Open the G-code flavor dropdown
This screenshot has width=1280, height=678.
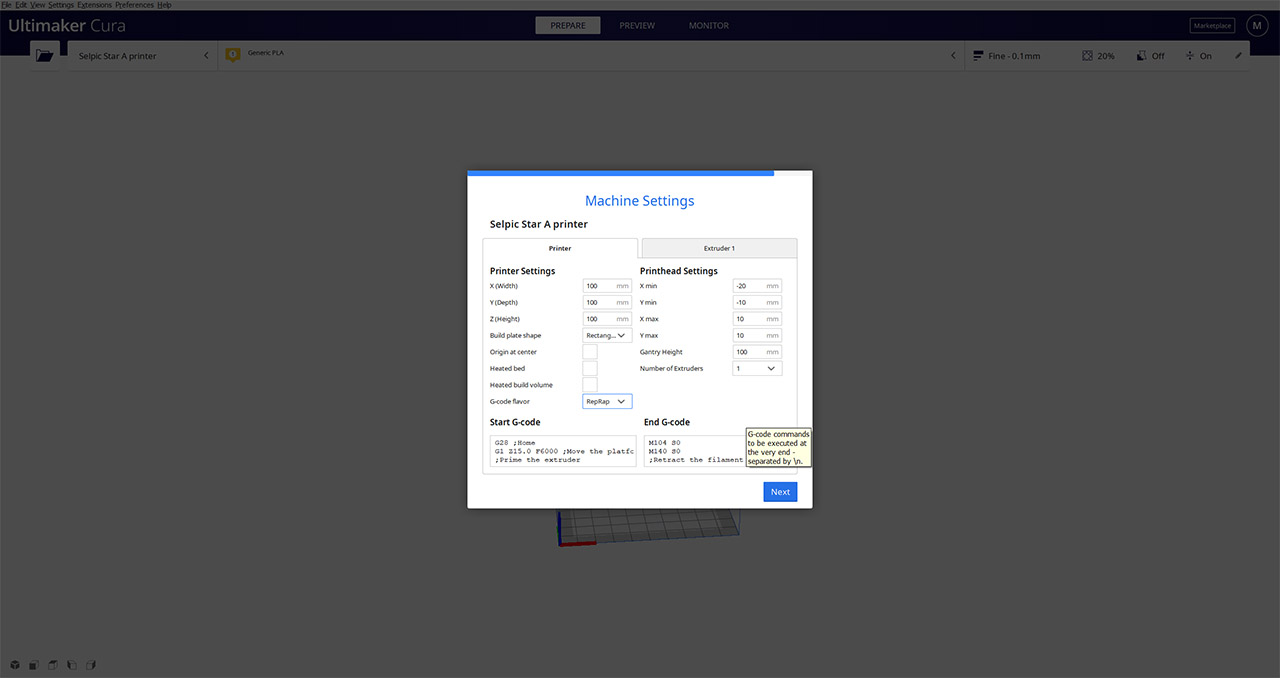(607, 402)
